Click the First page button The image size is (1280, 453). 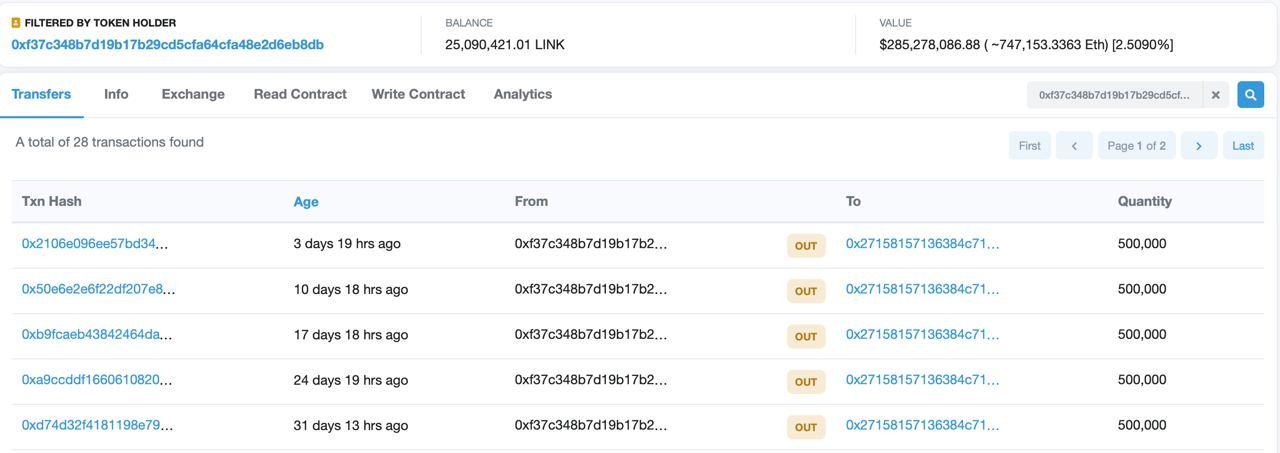coord(1029,146)
